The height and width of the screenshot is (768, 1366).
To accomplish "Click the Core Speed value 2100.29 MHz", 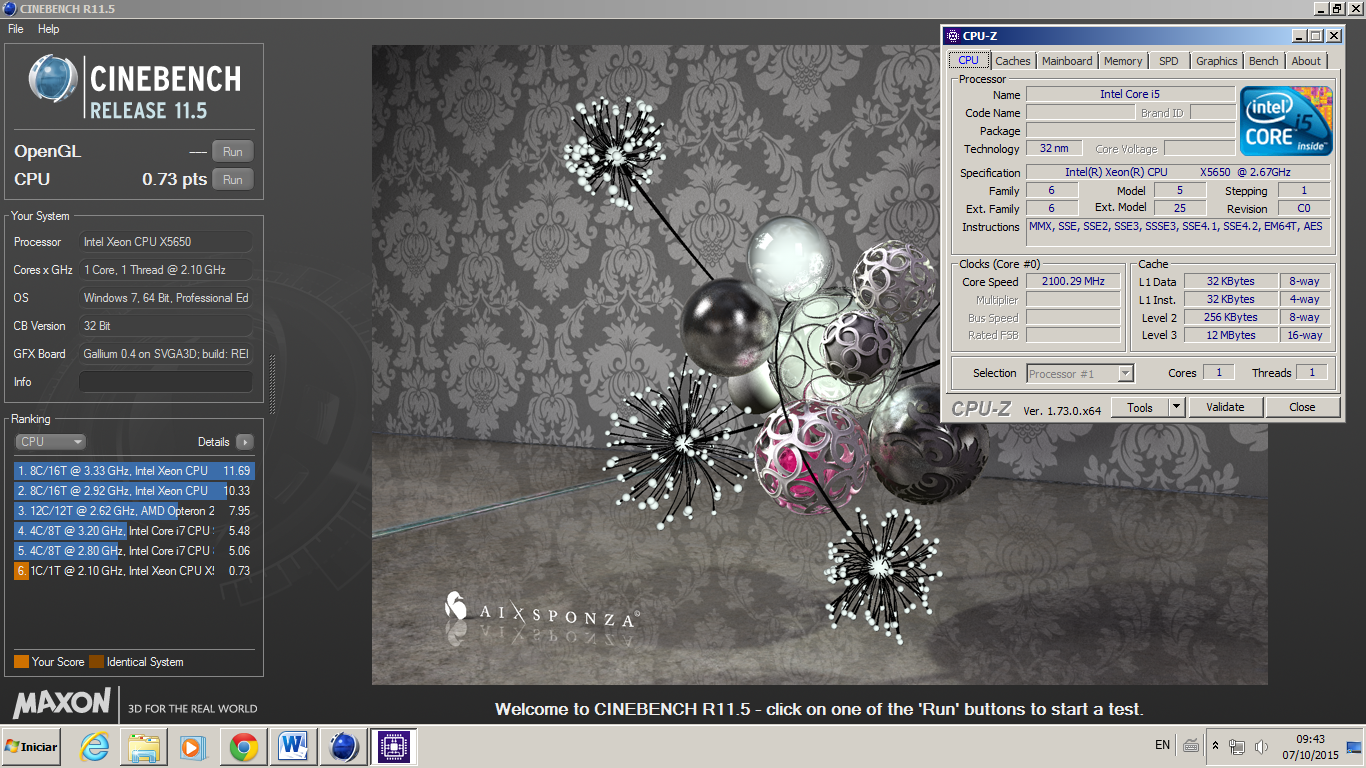I will click(x=1073, y=282).
